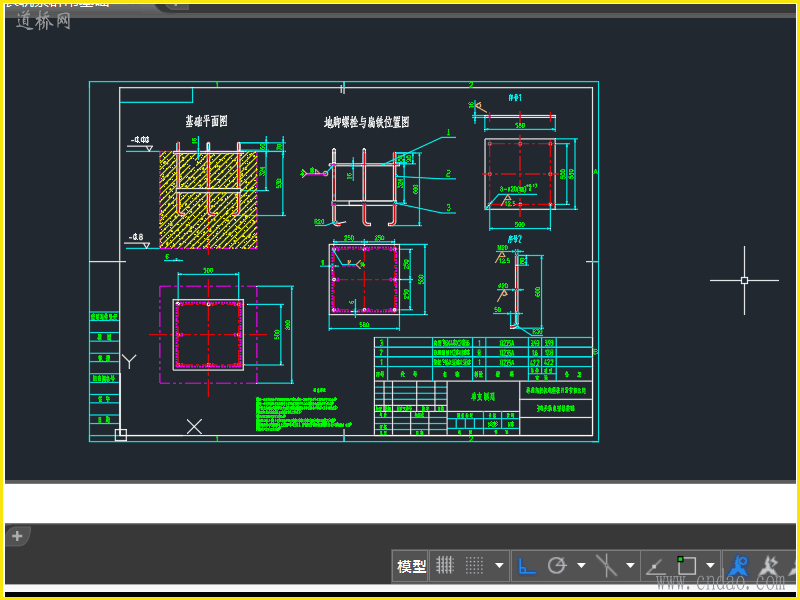800x600 pixels.
Task: Open polar tracking angle dropdown
Action: pyautogui.click(x=581, y=565)
